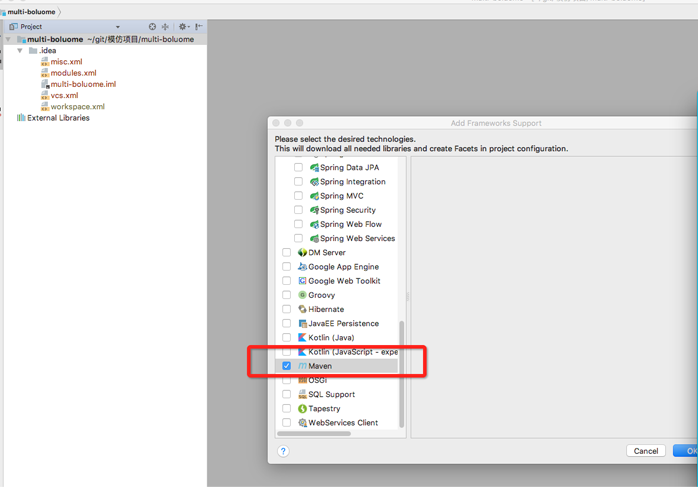Open the Project view dropdown arrow
The height and width of the screenshot is (487, 698).
pos(118,27)
